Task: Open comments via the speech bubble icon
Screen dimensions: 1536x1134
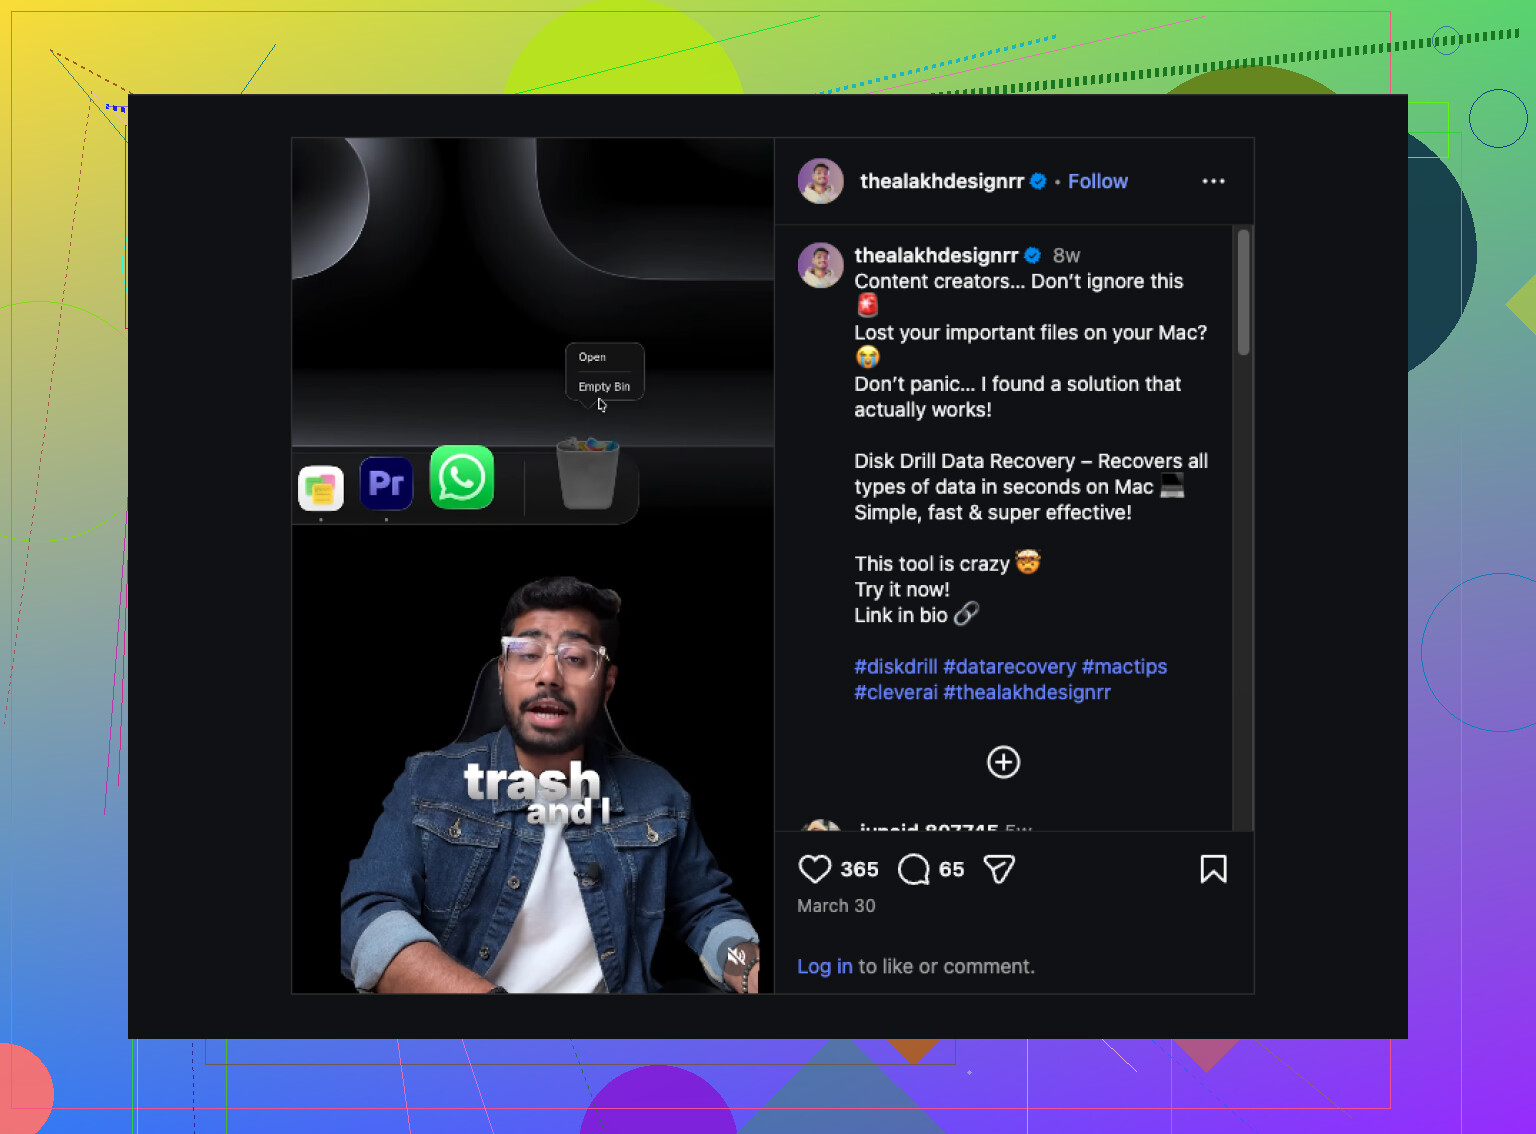Action: 913,869
